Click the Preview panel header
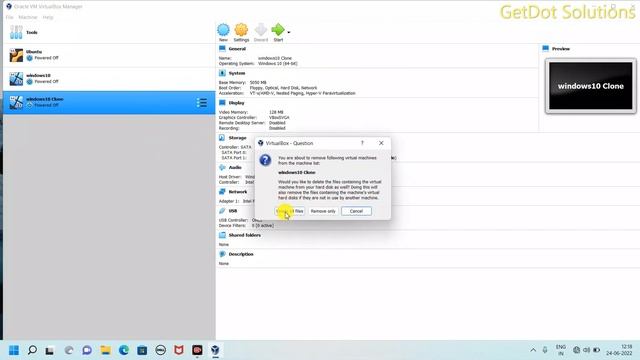This screenshot has width=640, height=360. point(560,49)
